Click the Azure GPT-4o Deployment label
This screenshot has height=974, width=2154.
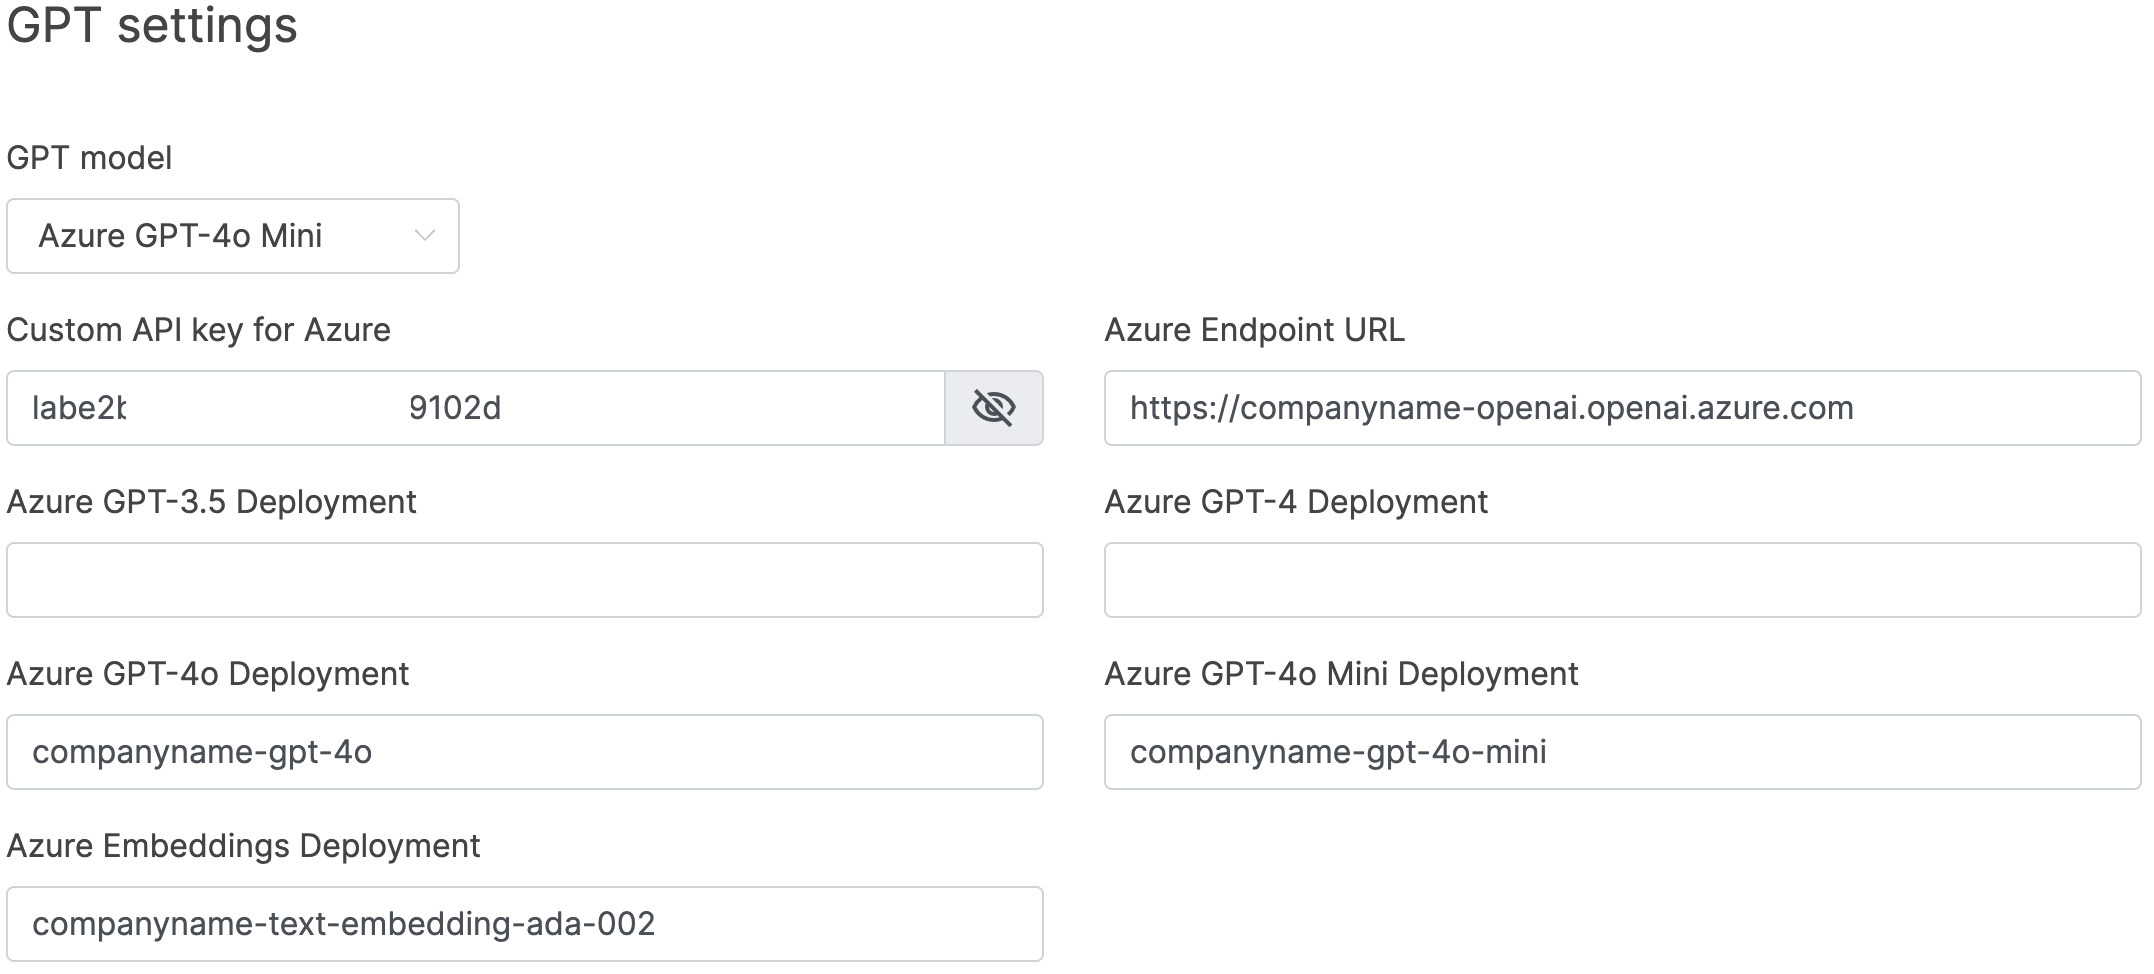point(208,674)
